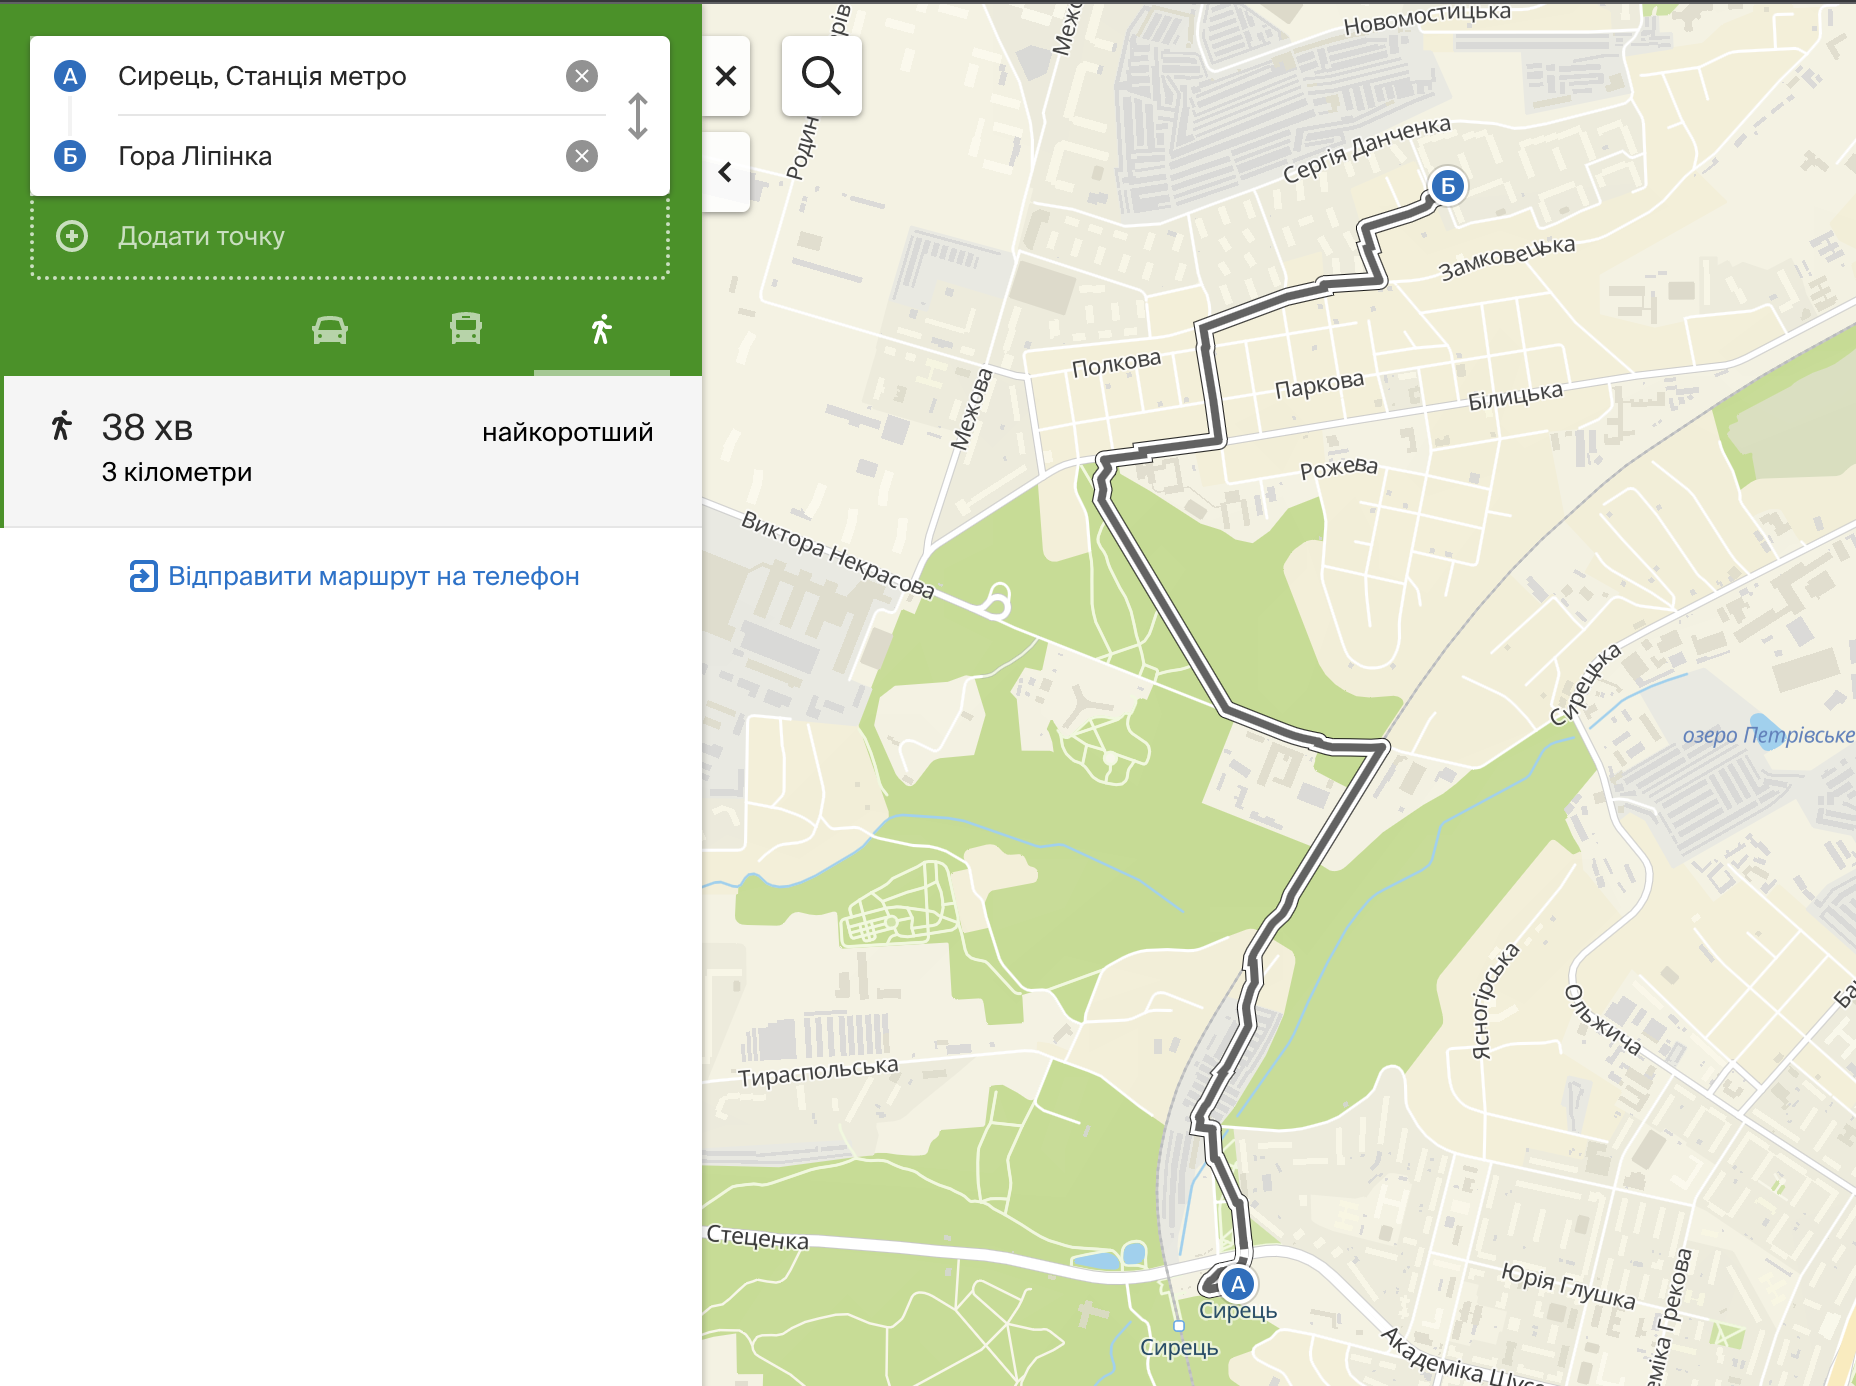Select the walking route mode

[x=601, y=330]
